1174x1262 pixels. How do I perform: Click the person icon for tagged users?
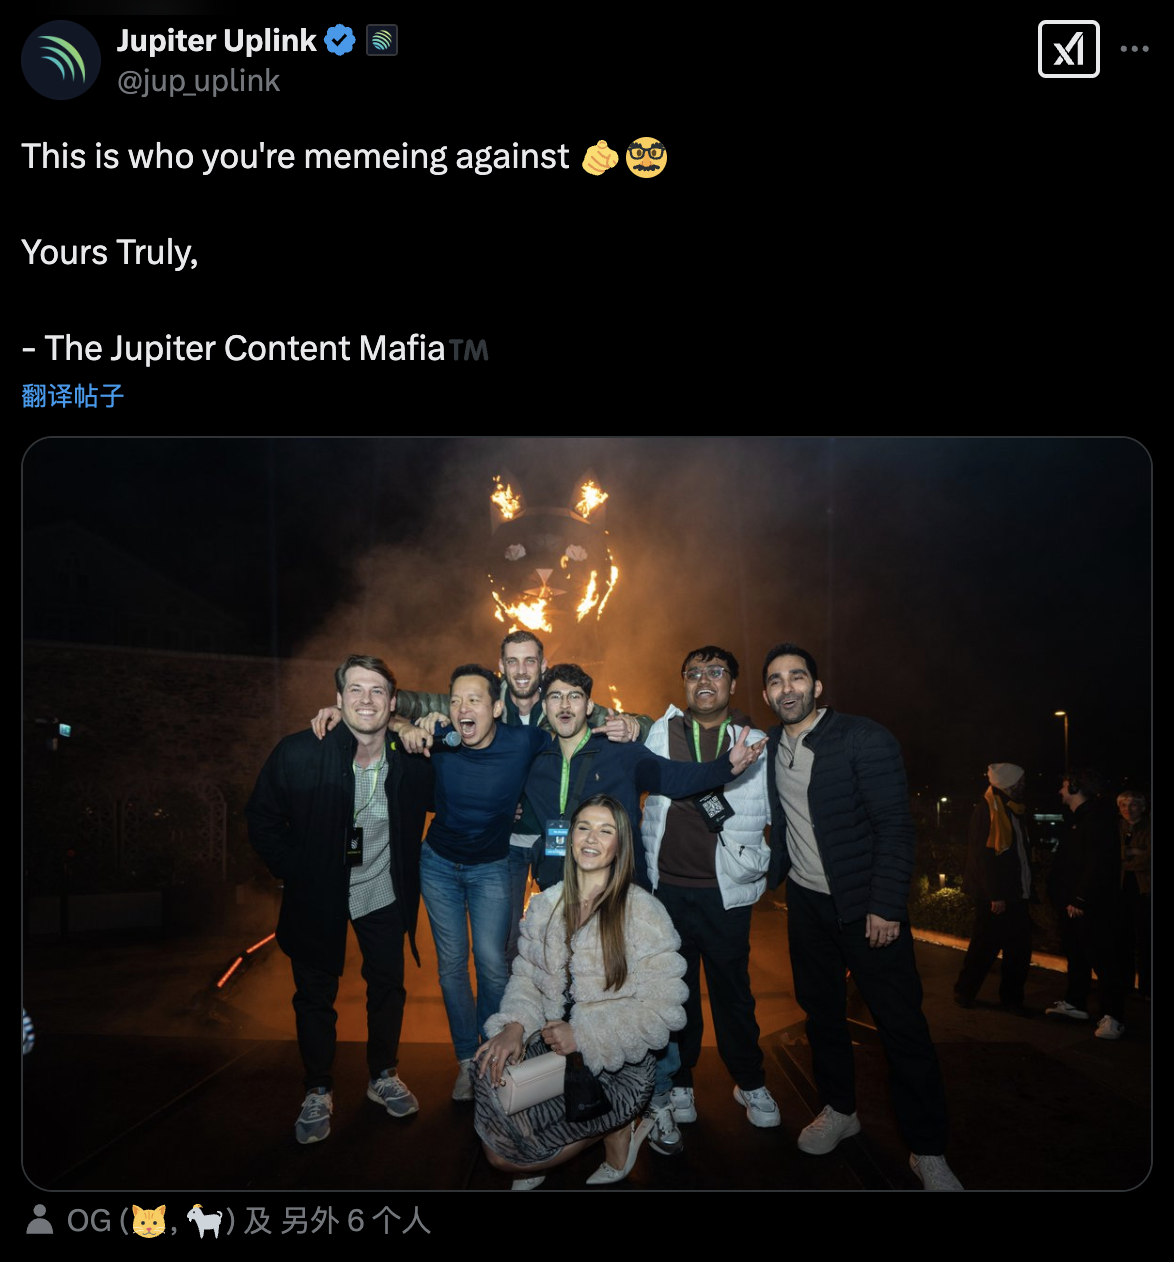coord(40,1220)
